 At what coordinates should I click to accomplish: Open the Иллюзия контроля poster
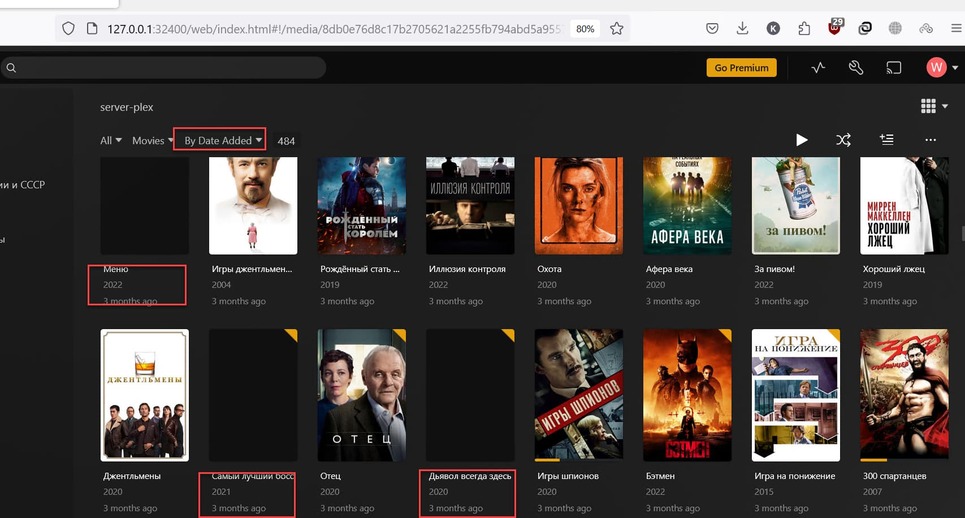click(x=470, y=205)
